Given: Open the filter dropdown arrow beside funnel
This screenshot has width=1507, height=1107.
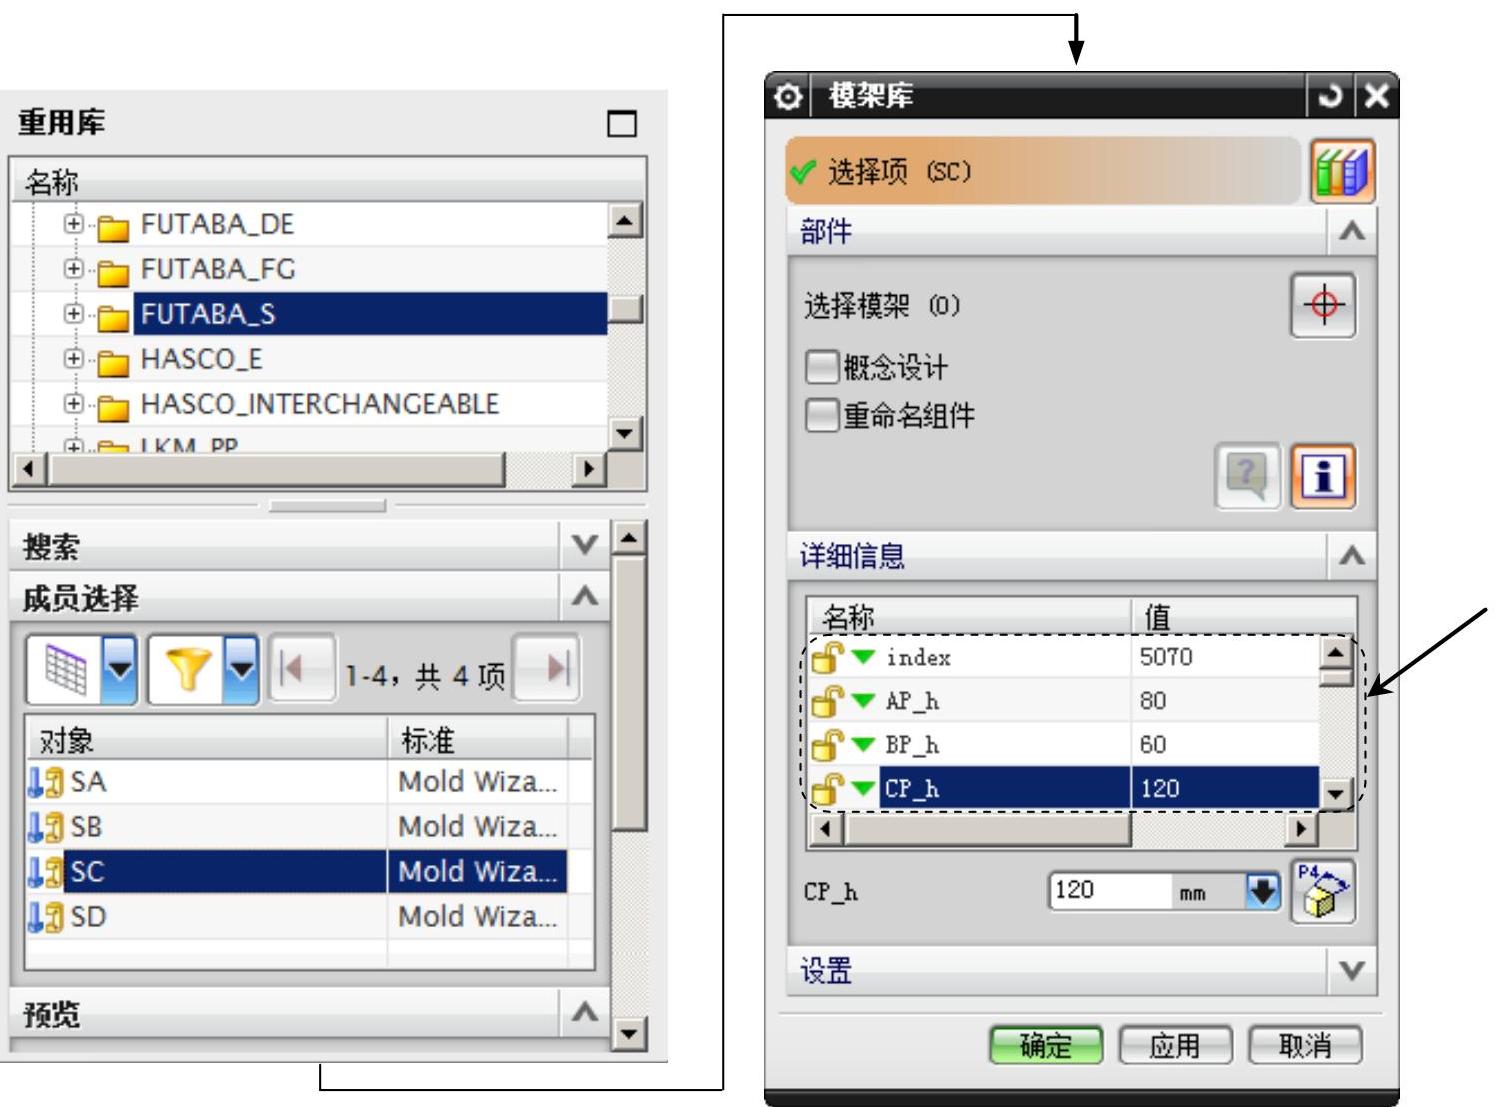Looking at the screenshot, I should point(242,669).
